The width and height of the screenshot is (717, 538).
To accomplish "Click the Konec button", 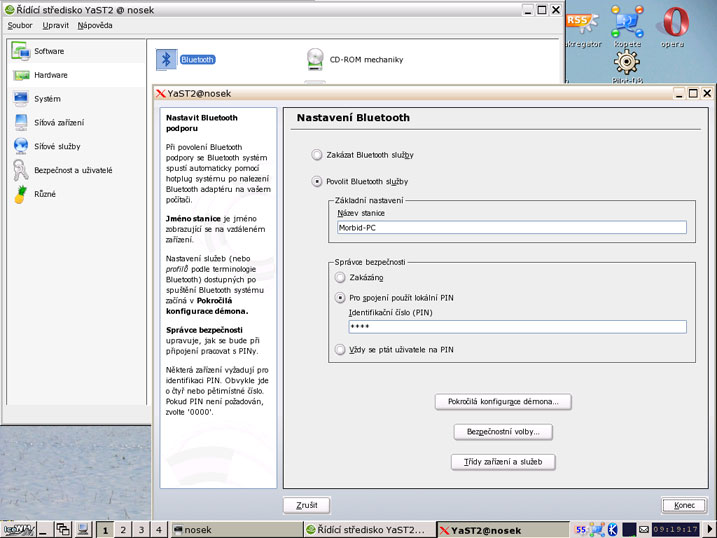I will point(684,505).
